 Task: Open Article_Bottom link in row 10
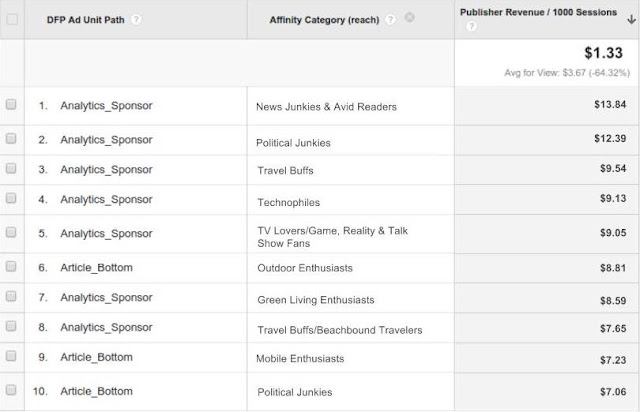coord(96,391)
